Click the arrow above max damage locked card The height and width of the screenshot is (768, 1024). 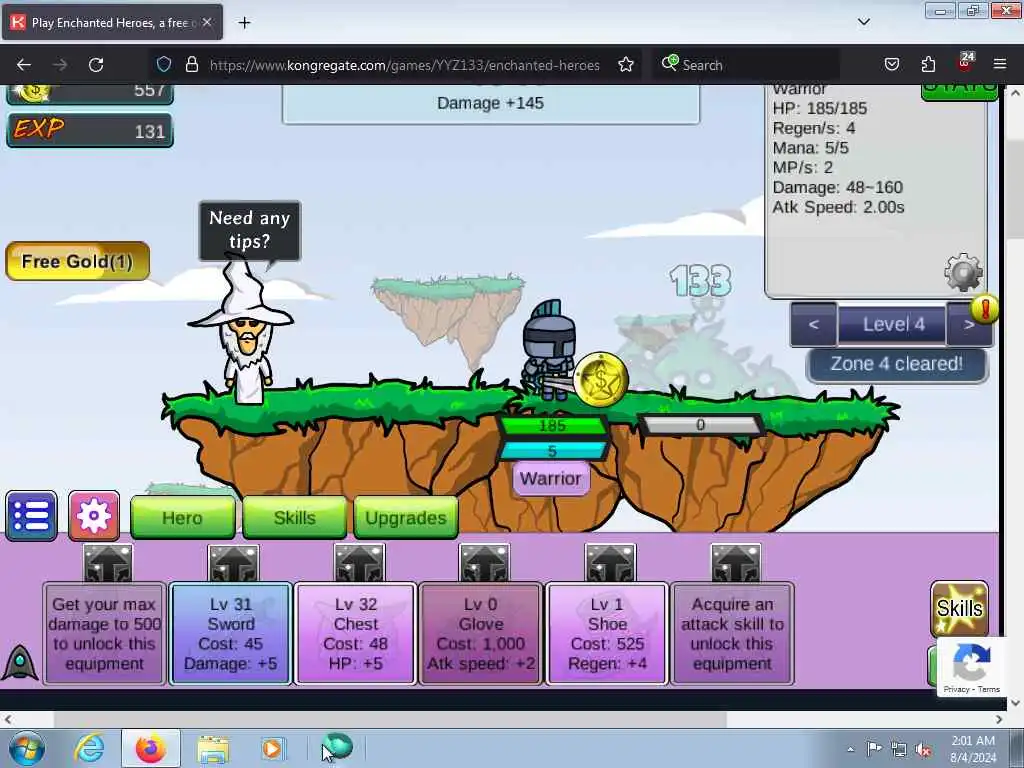108,563
